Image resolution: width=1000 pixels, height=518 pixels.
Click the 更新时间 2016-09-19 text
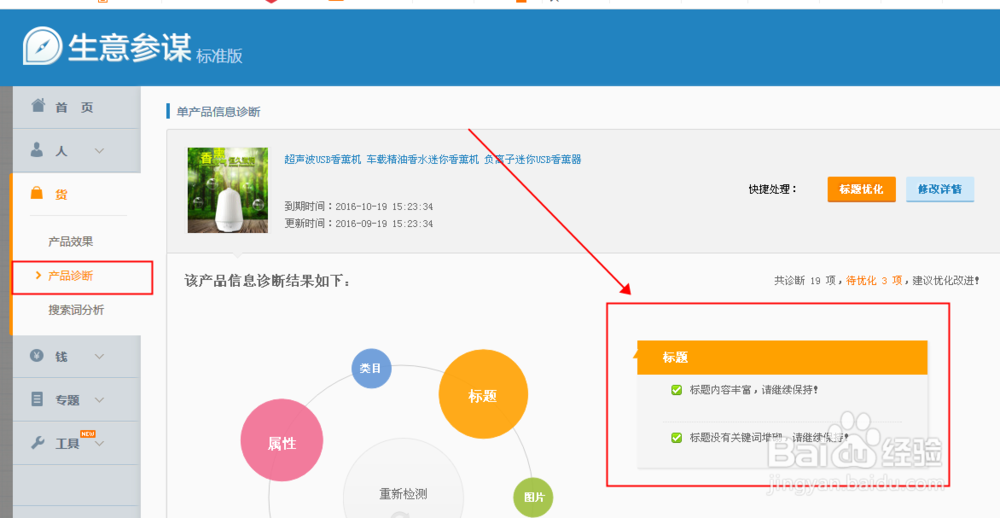click(358, 224)
